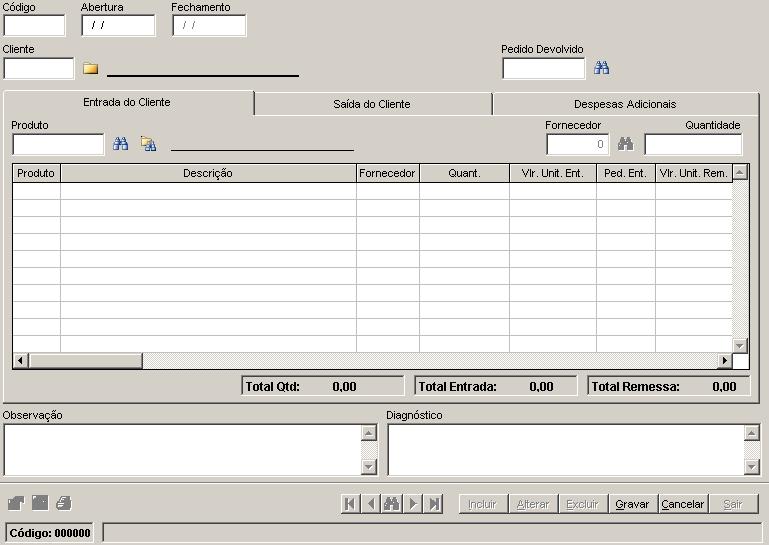This screenshot has width=769, height=545.
Task: Click the Produto column header
Action: pos(36,173)
